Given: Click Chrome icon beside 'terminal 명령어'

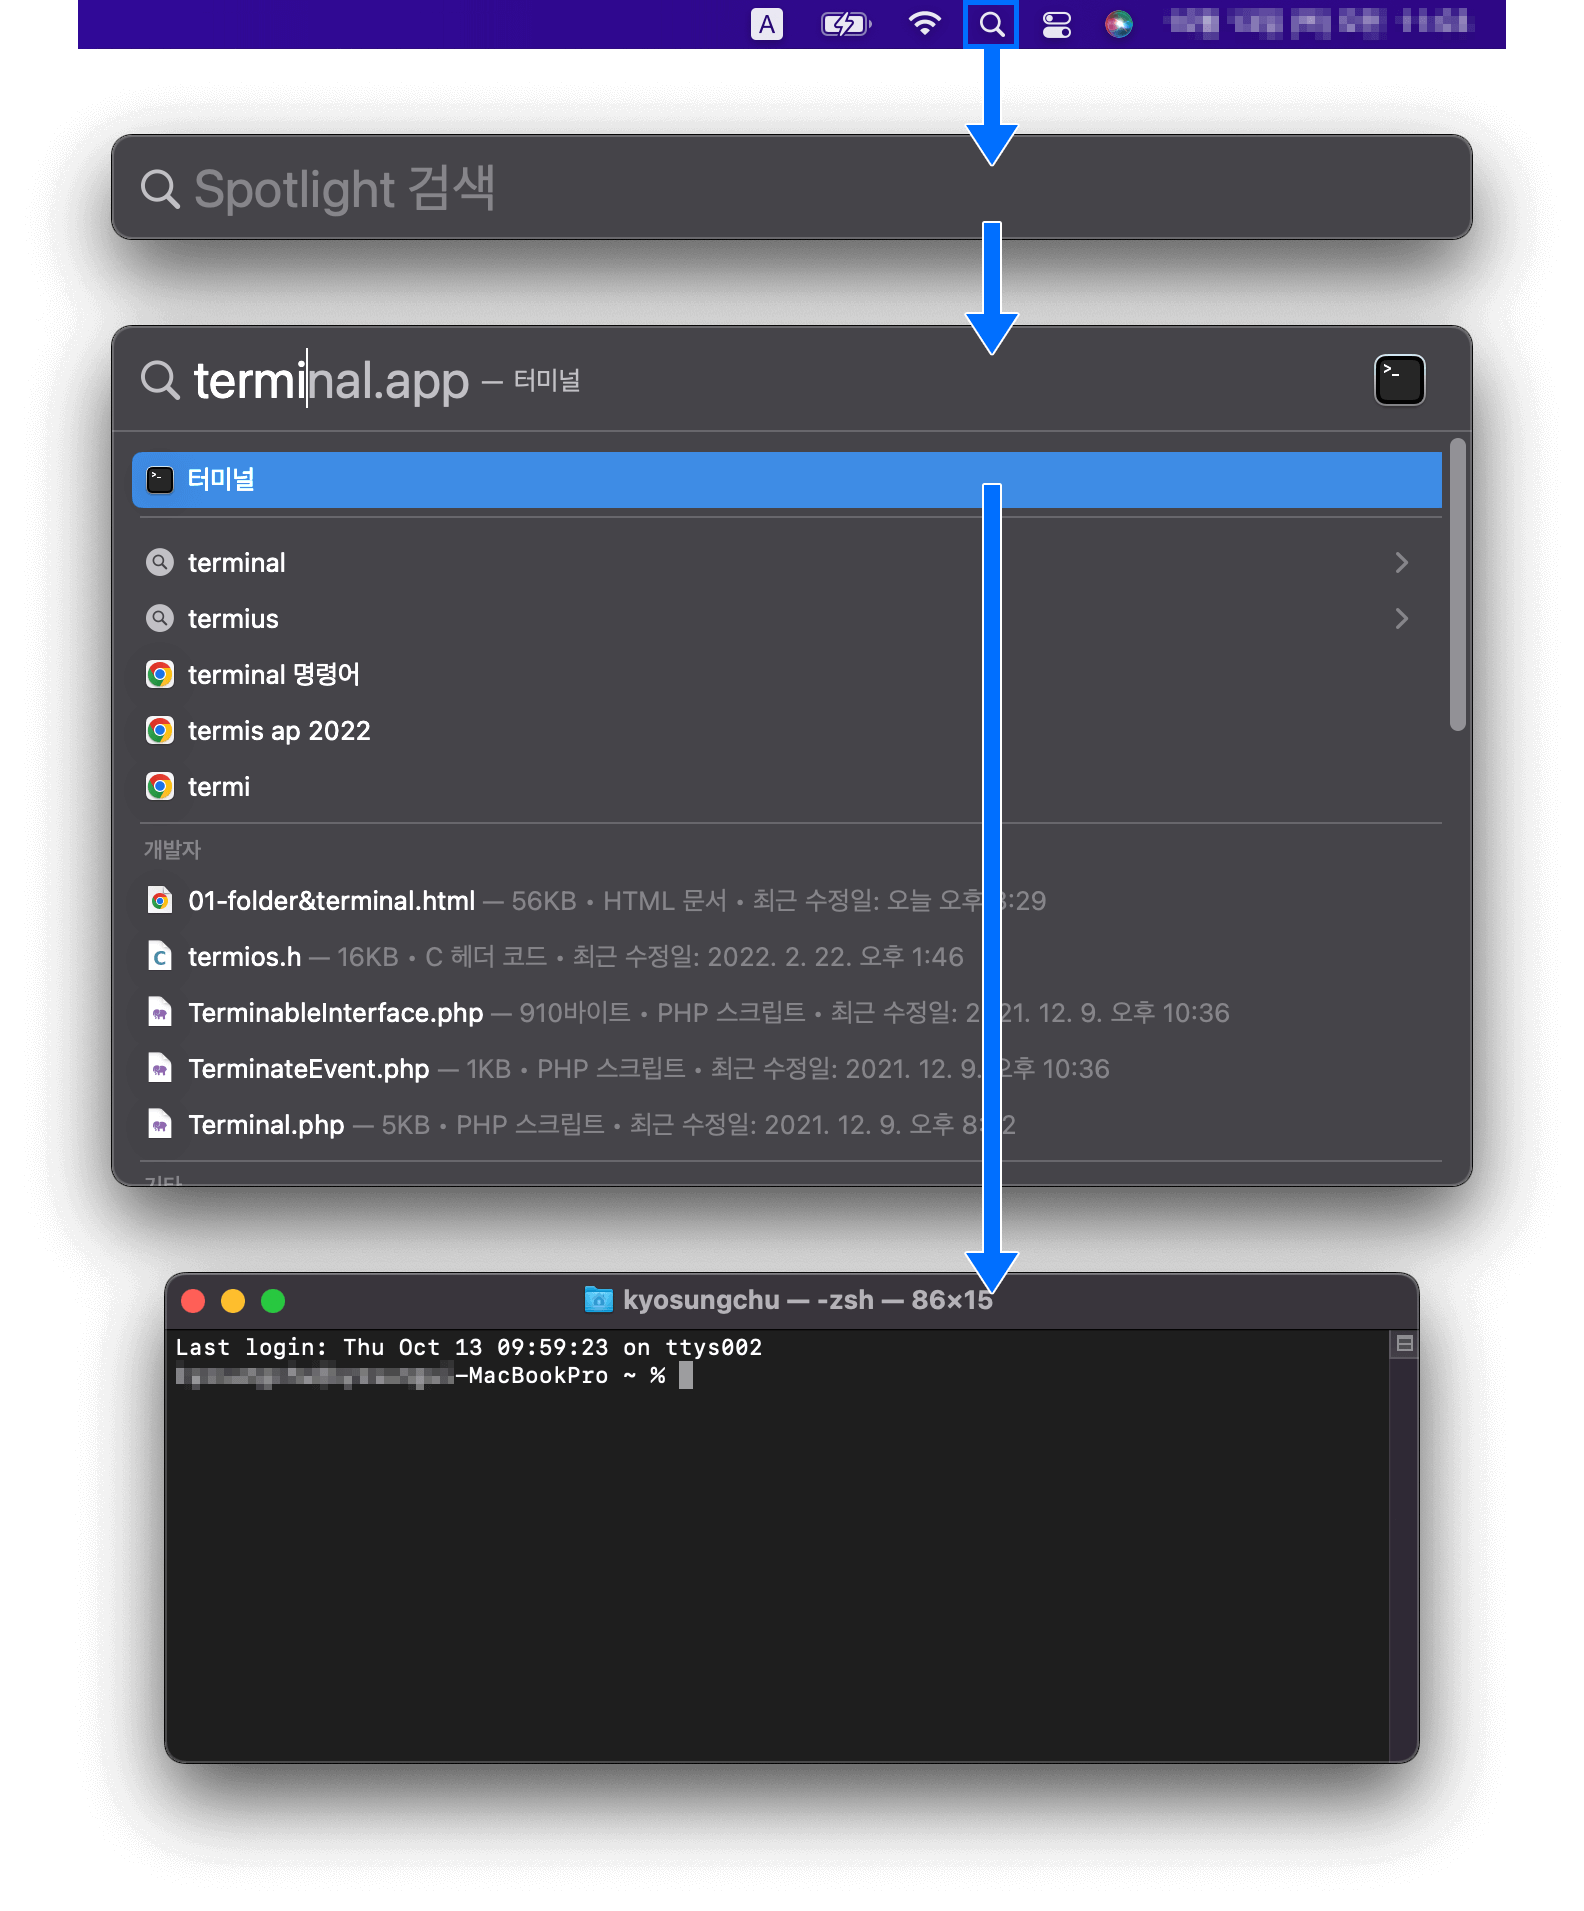Looking at the screenshot, I should coord(160,675).
